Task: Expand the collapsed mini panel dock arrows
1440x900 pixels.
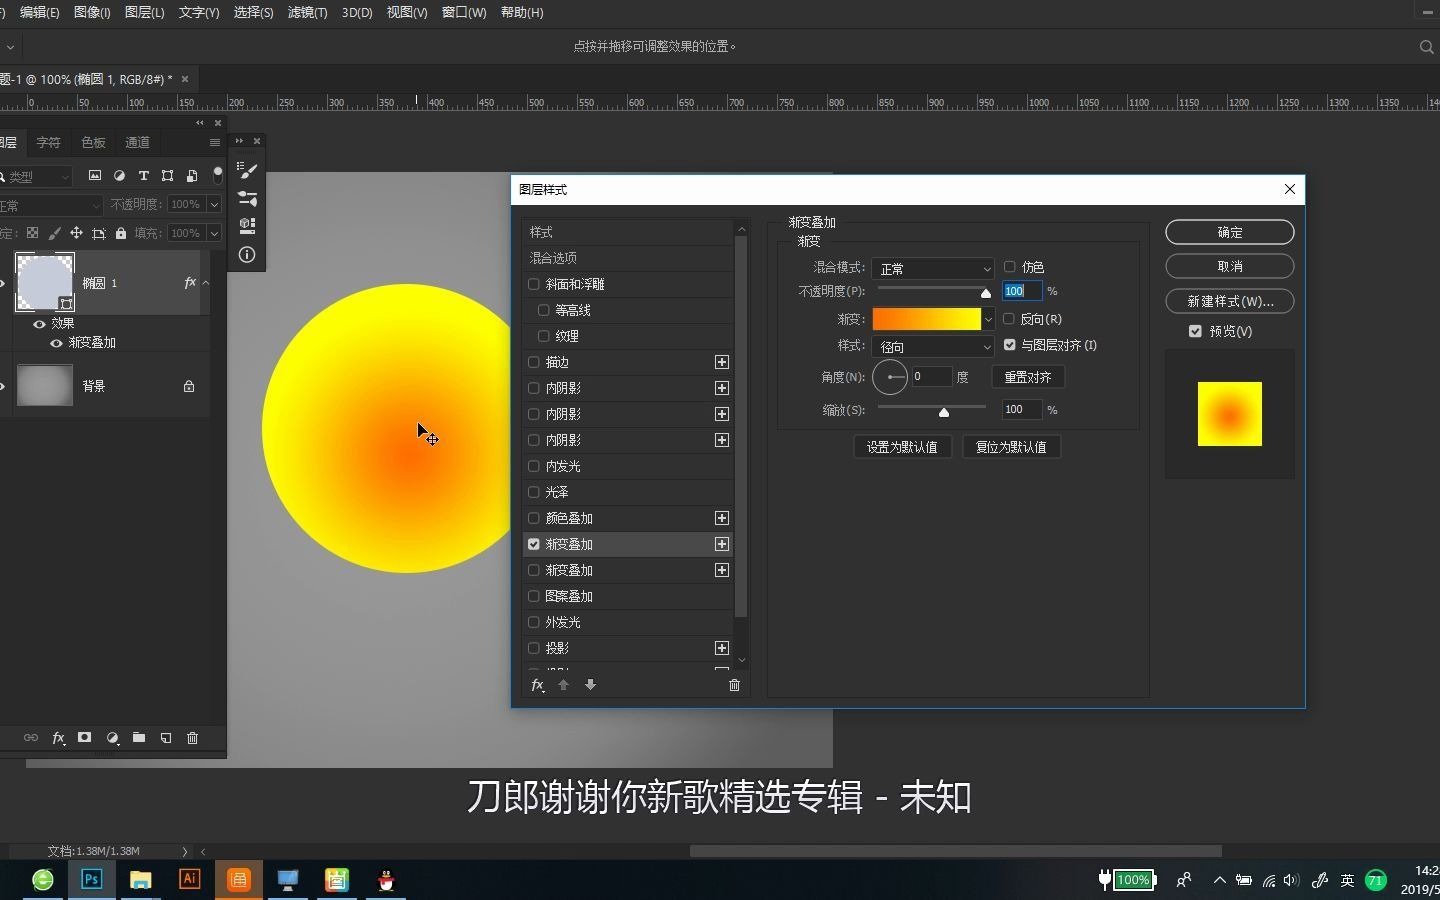Action: (239, 141)
